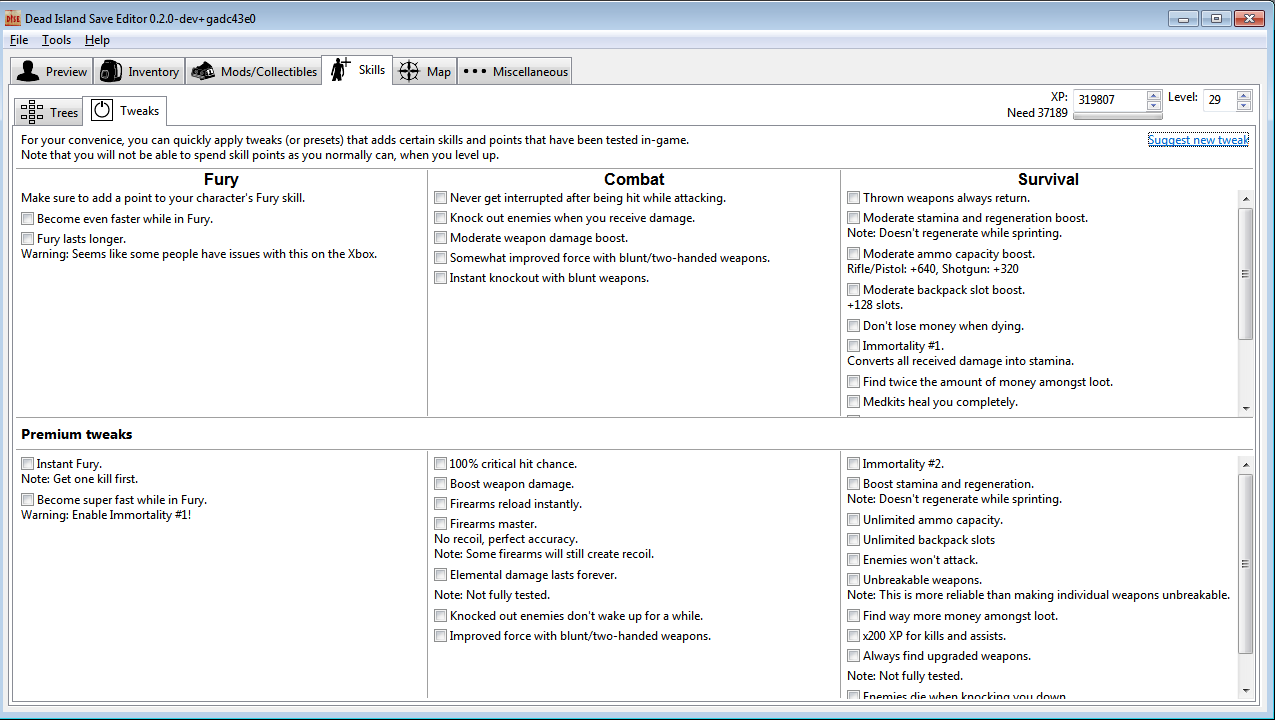The image size is (1275, 720).
Task: Enable Always find upgraded weapons
Action: pos(854,656)
